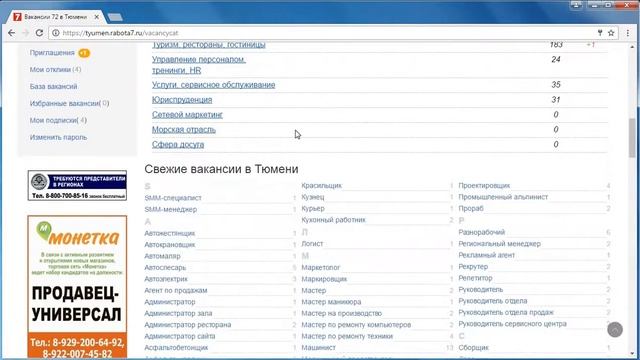The width and height of the screenshot is (640, 360).
Task: Open Машинист vacancies
Action: 319,348
